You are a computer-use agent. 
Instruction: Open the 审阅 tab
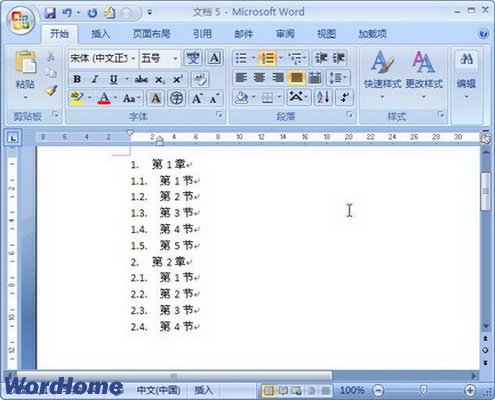[x=285, y=34]
